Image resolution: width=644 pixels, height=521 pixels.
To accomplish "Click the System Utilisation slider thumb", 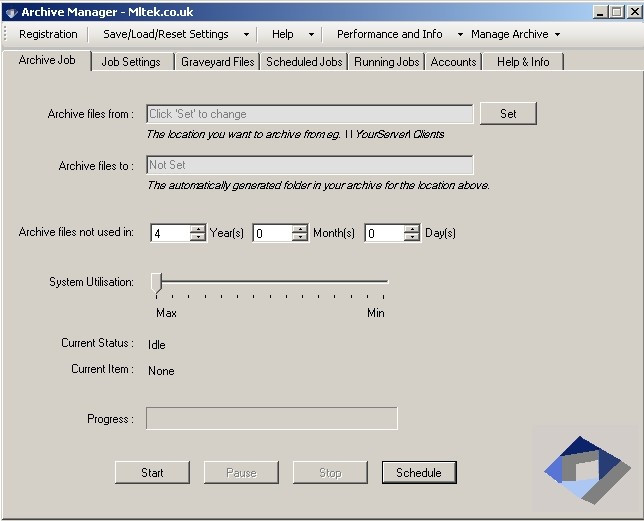I will [x=156, y=282].
